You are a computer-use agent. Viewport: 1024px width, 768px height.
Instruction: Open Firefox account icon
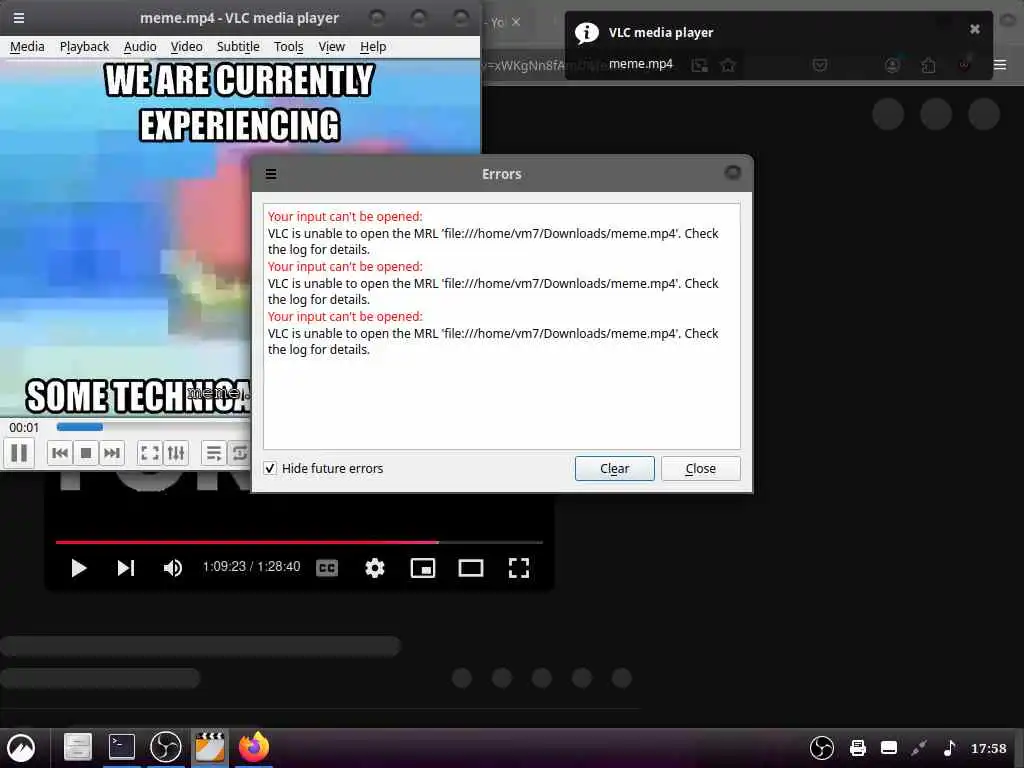tap(892, 65)
